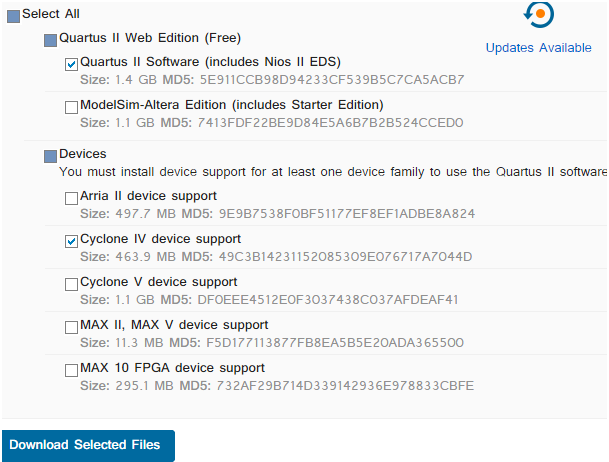Screen dimensions: 609x462
Task: Check MAX 10 FPGA device support
Action: (71, 370)
